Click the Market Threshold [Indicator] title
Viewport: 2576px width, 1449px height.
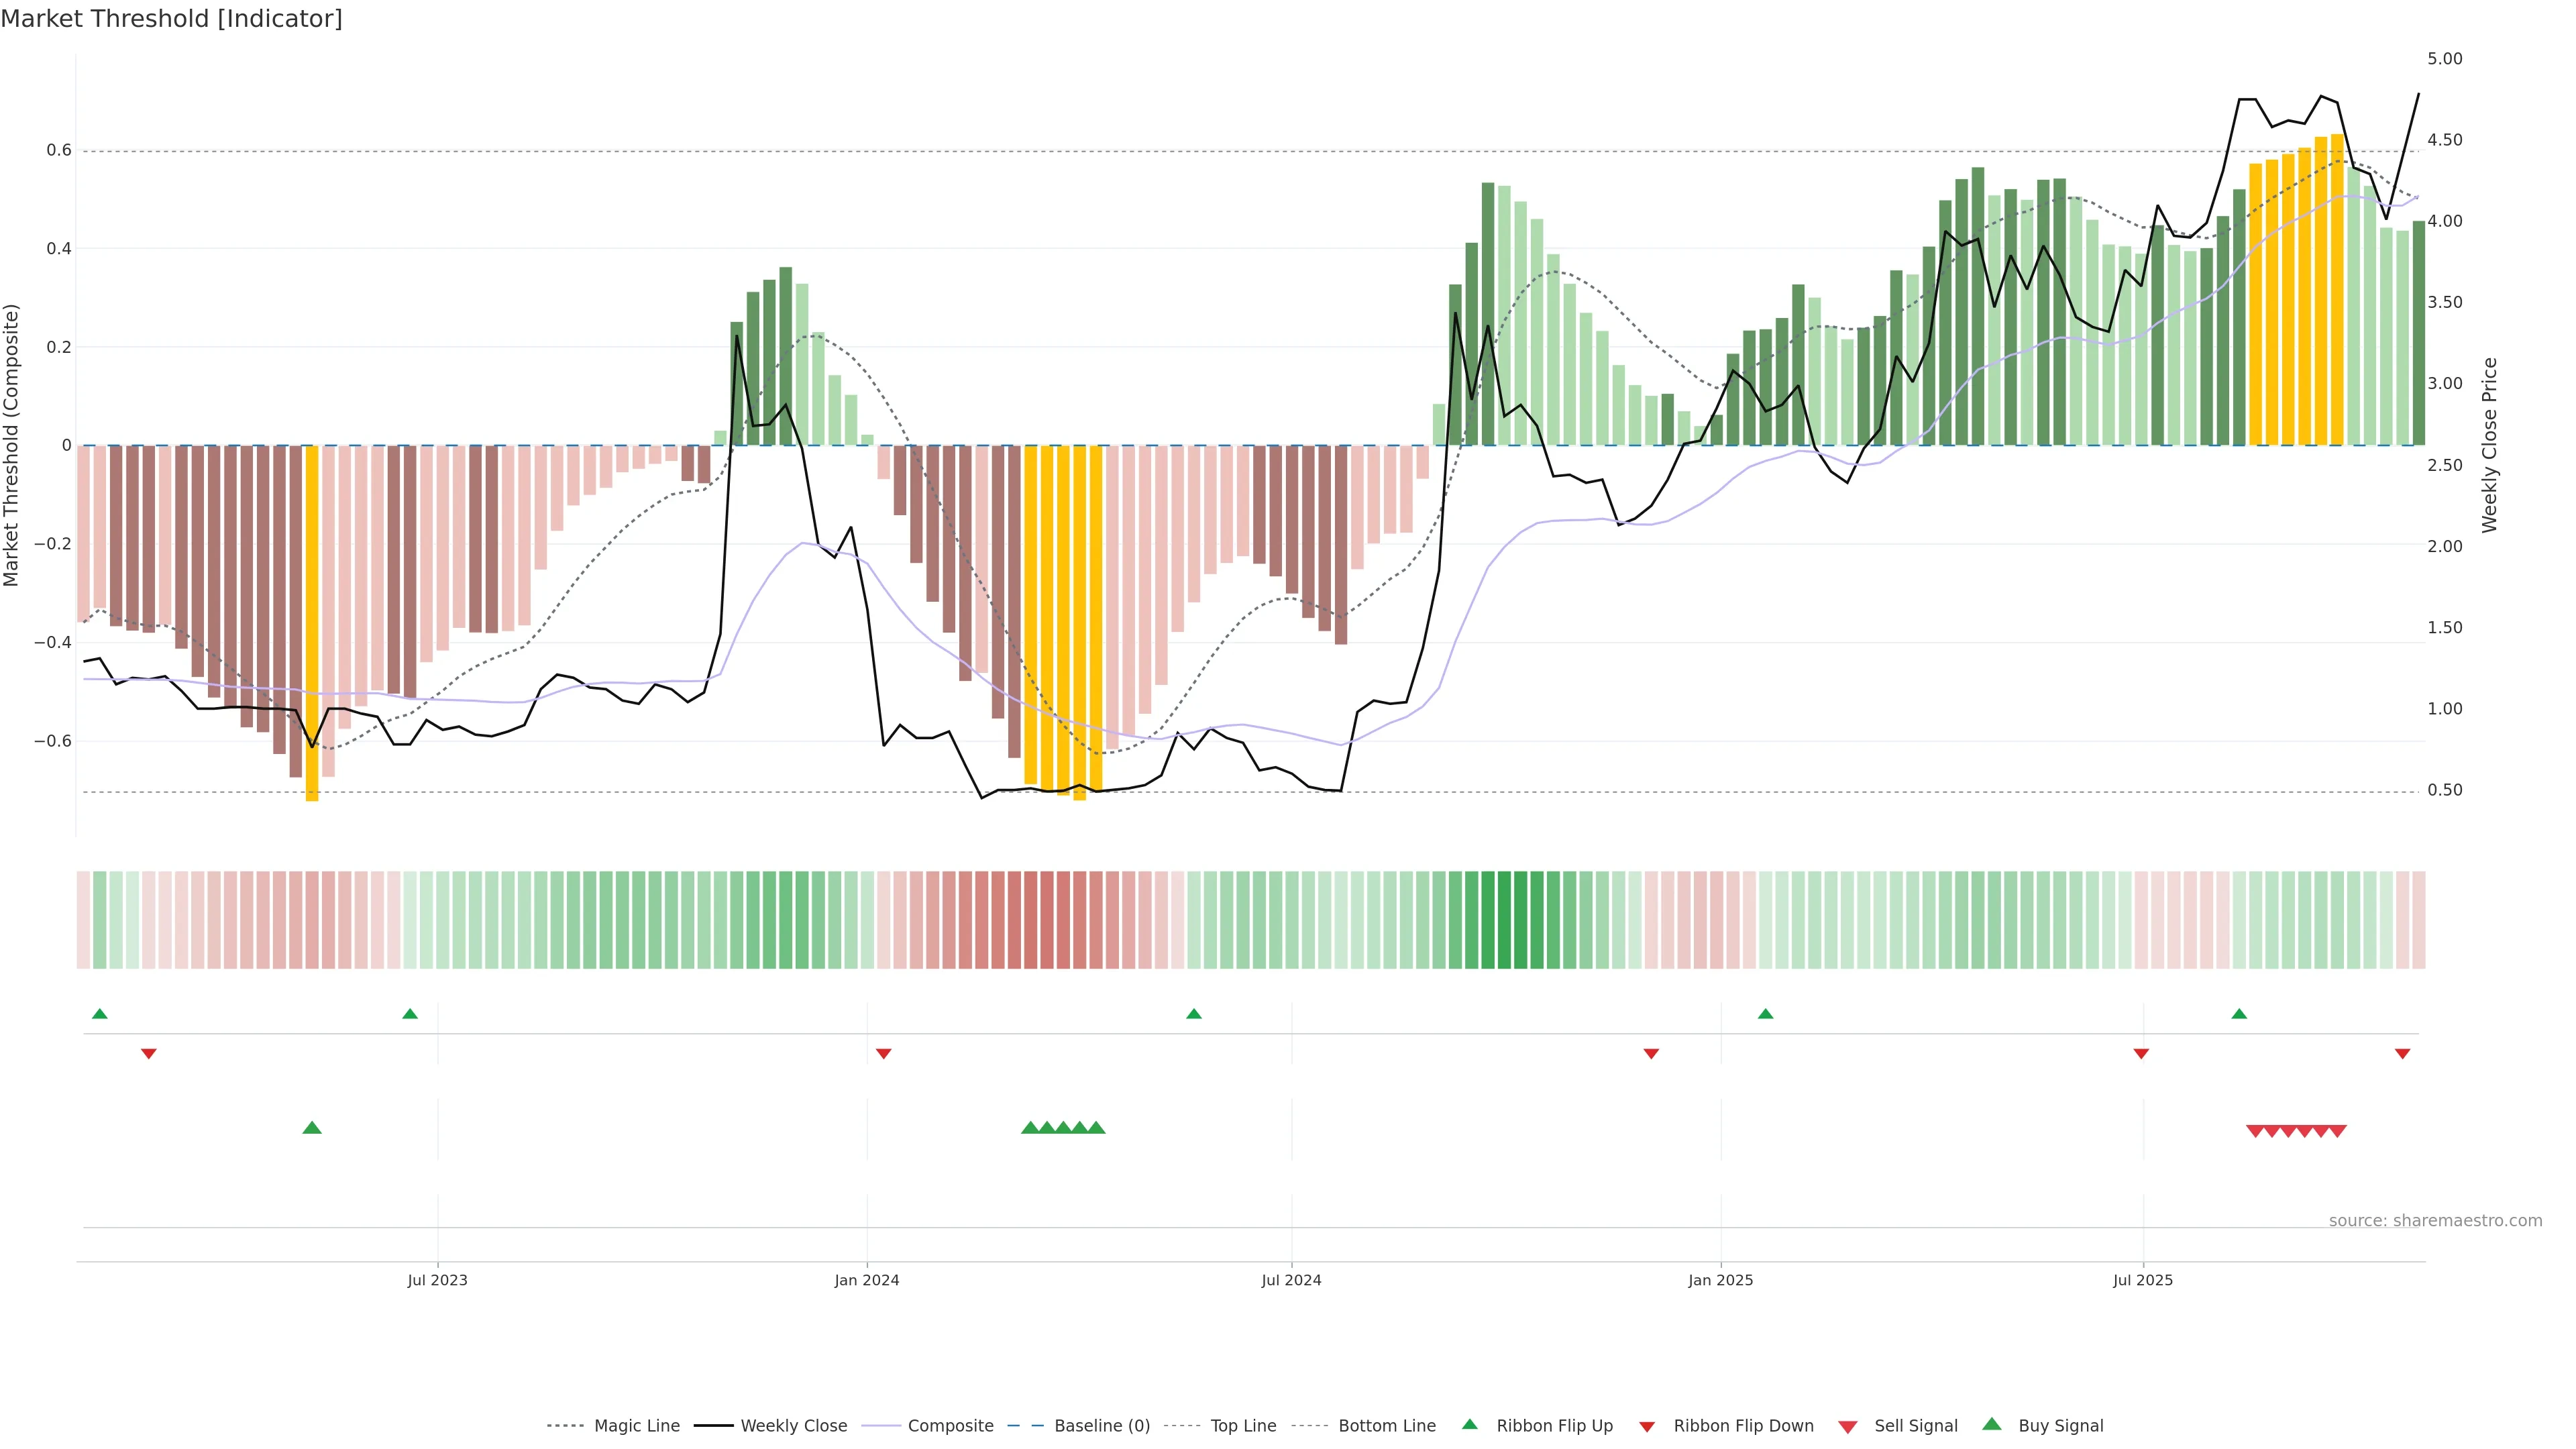pos(171,19)
